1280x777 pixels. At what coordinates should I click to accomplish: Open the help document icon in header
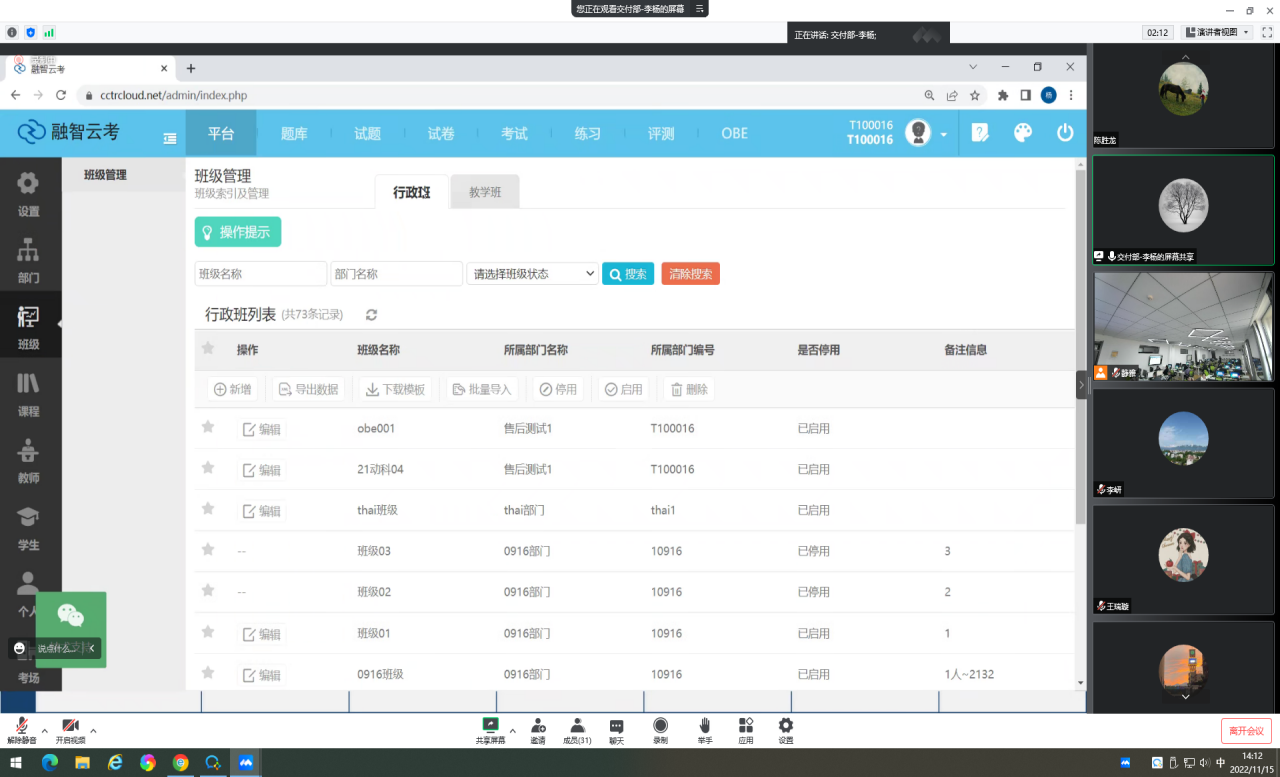[980, 133]
